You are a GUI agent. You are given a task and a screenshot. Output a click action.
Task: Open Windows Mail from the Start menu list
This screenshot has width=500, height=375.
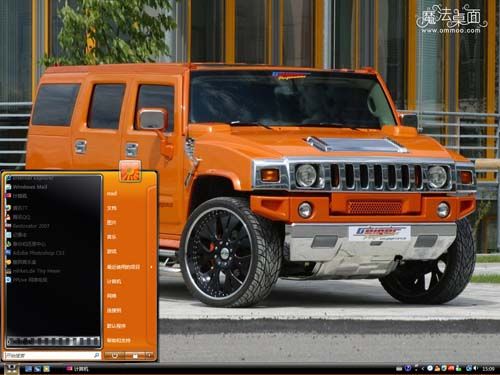click(x=29, y=187)
